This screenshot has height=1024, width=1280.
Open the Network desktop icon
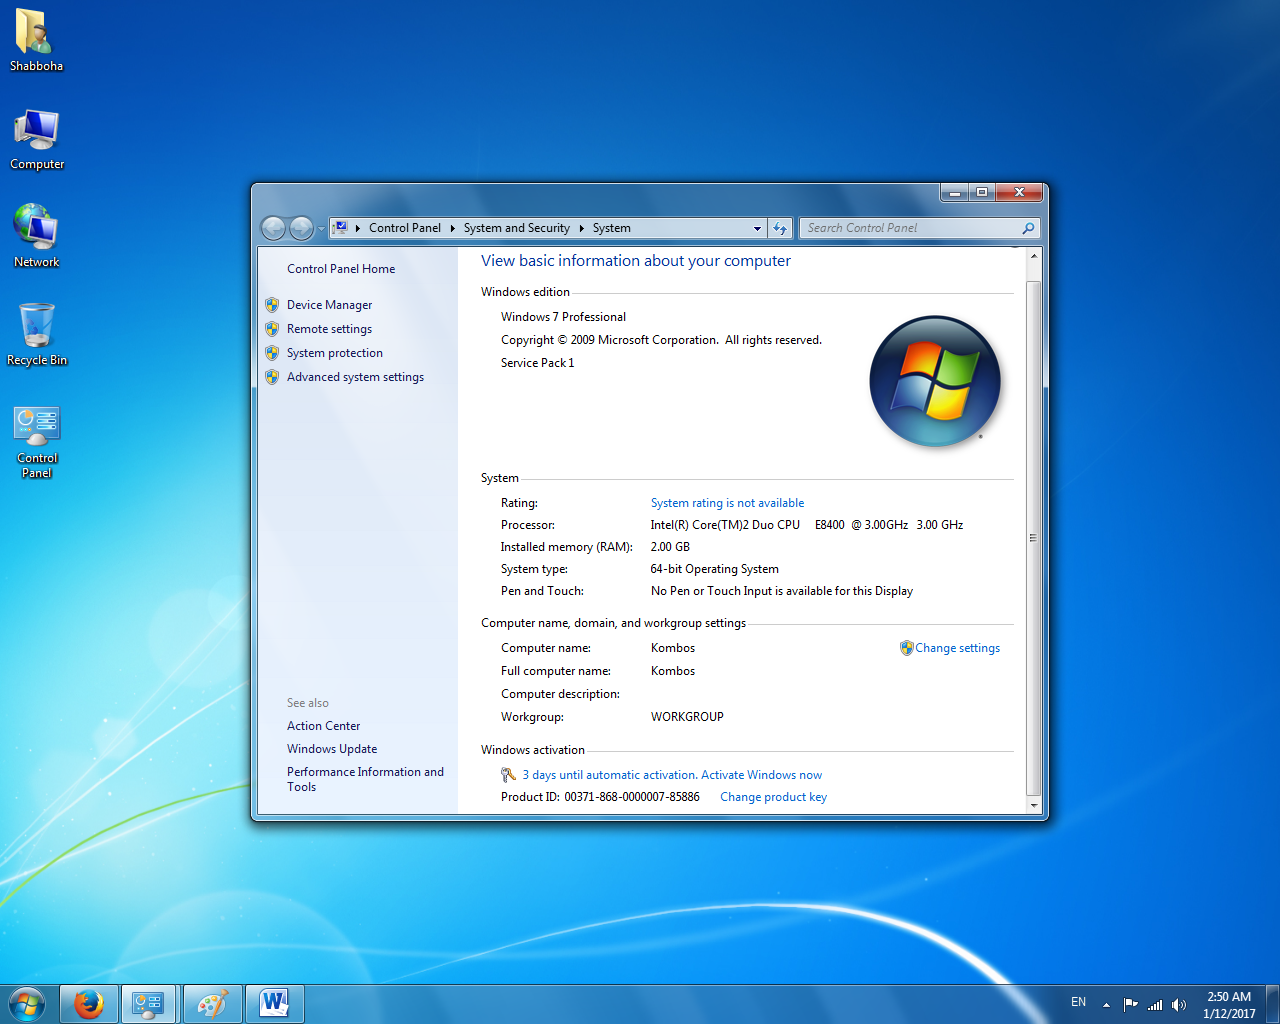pos(36,237)
